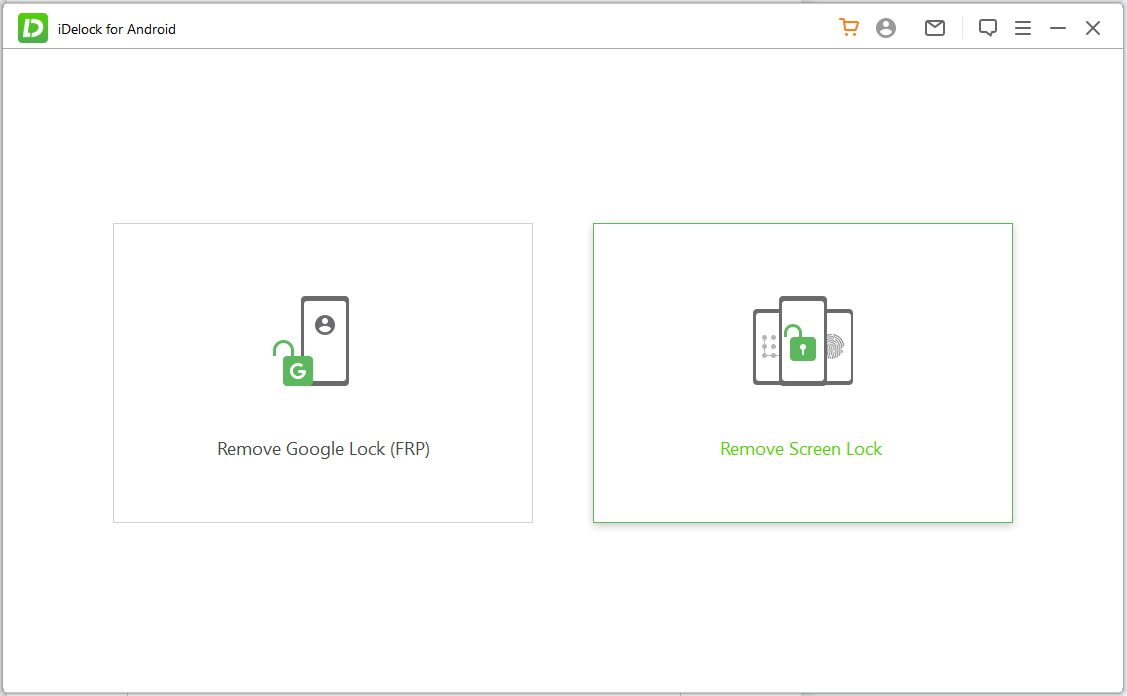The image size is (1127, 696).
Task: Click the green padlock on the center phone
Action: coord(802,347)
